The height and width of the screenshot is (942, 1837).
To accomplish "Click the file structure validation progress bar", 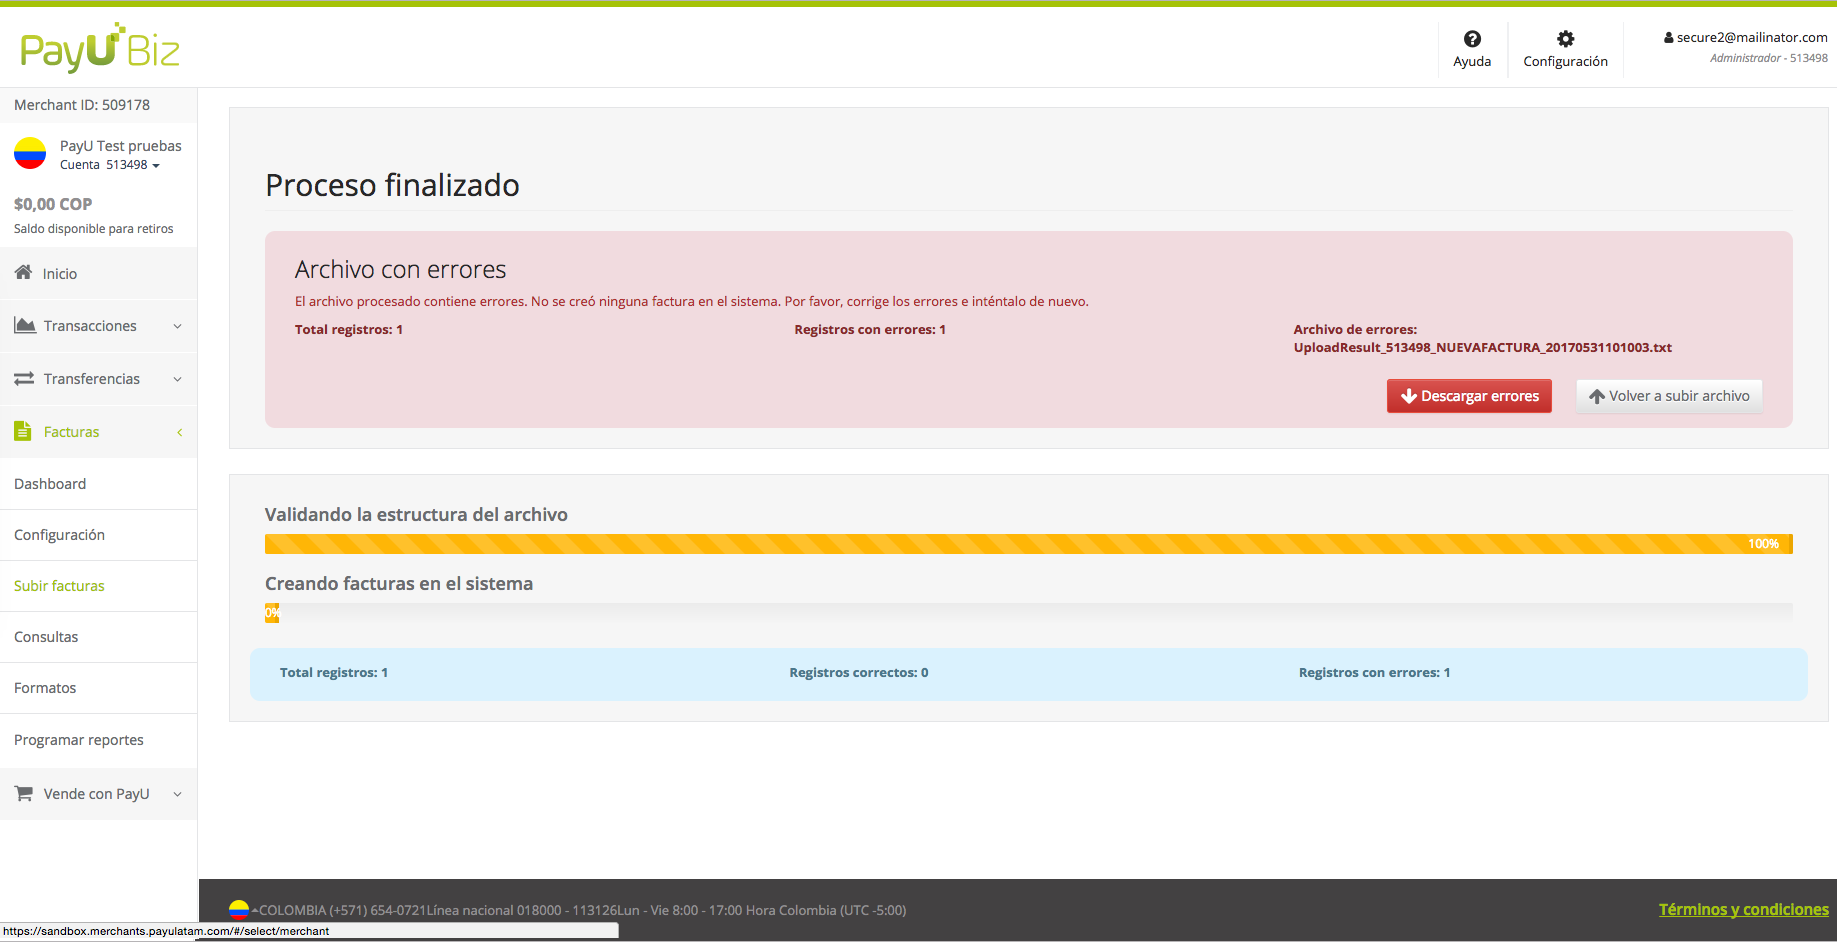I will coord(1028,544).
